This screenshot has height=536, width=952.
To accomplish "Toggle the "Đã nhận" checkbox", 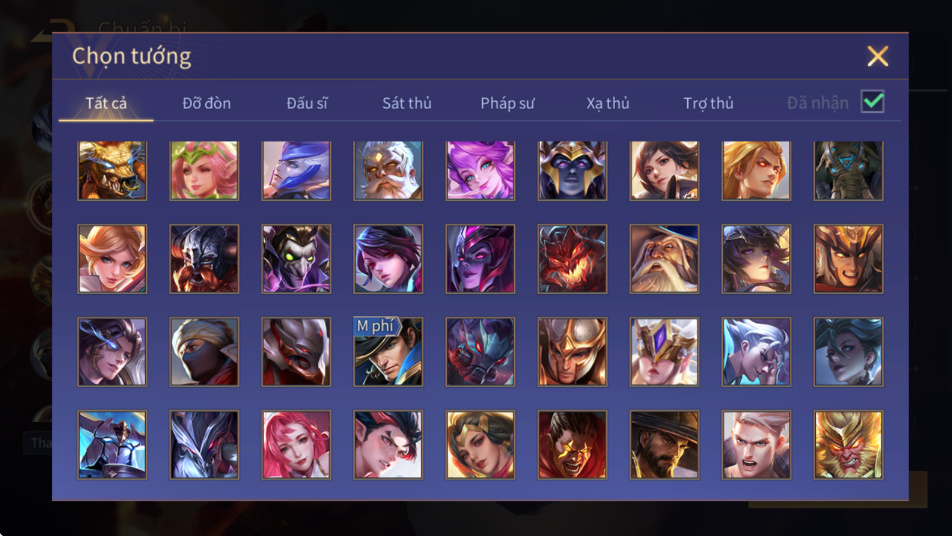I will (872, 101).
